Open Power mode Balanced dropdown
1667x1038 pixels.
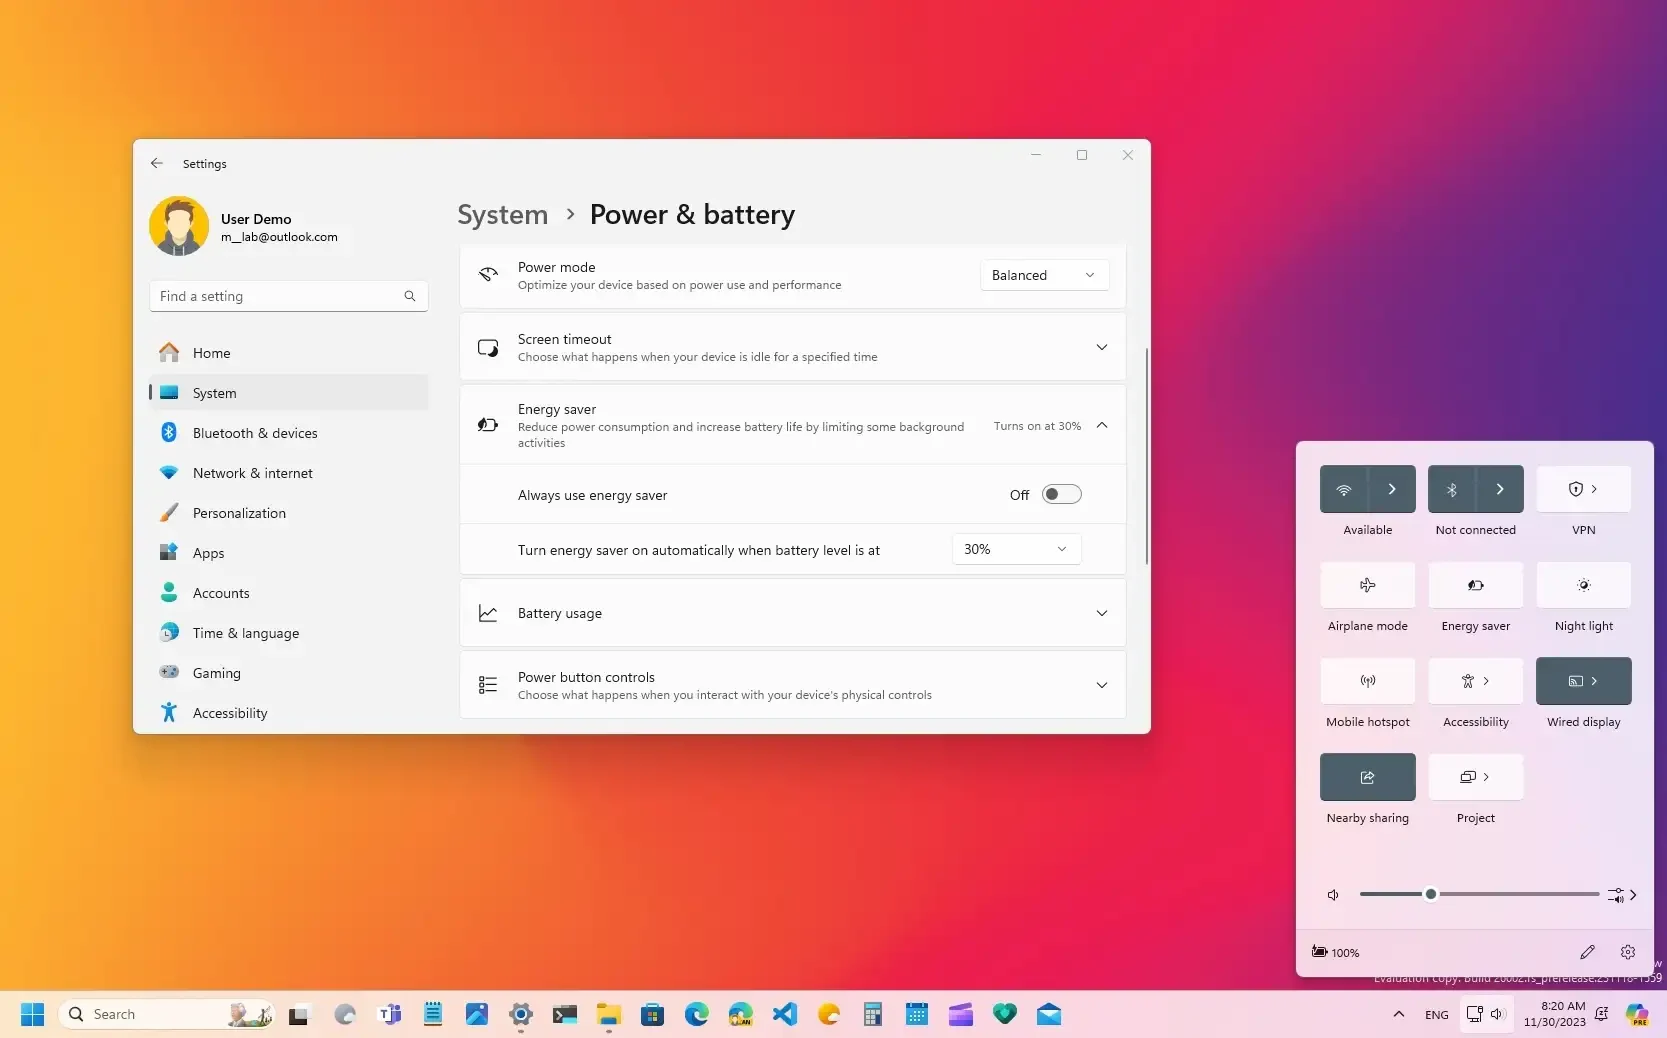coord(1044,275)
